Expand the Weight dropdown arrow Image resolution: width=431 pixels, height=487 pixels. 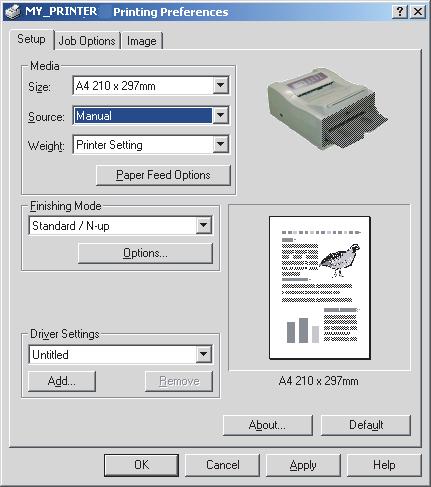click(x=220, y=144)
